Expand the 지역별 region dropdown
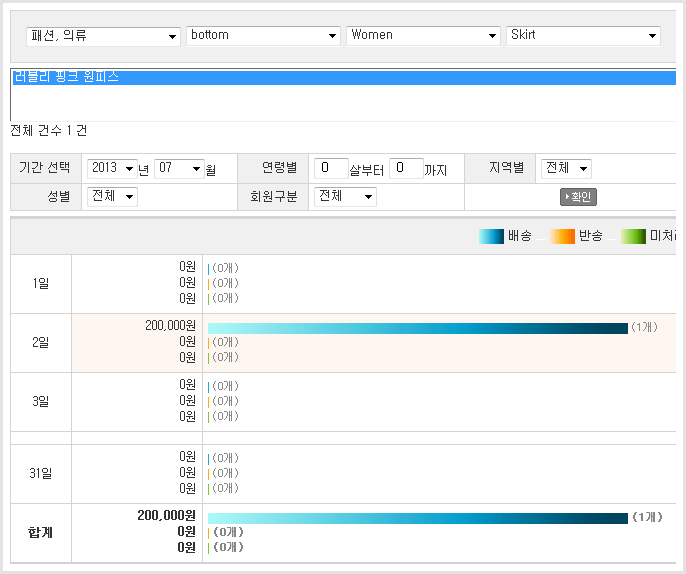Screen dimensions: 686x574 click(x=565, y=168)
